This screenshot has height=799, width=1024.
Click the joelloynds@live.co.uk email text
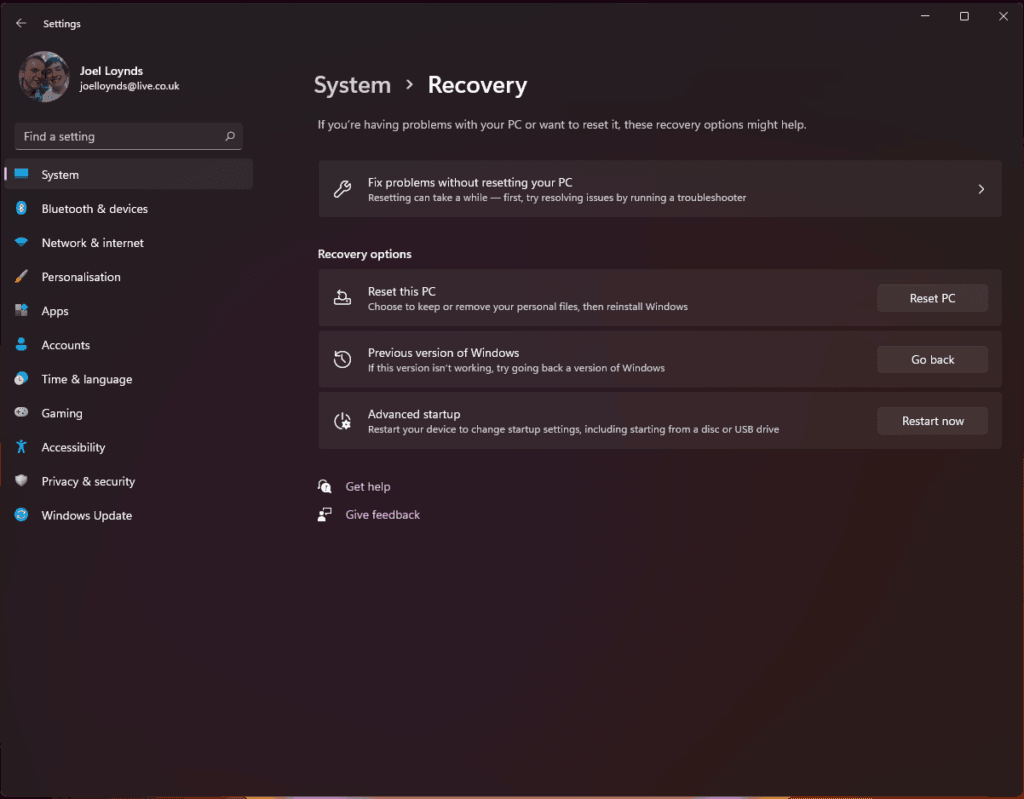click(129, 86)
